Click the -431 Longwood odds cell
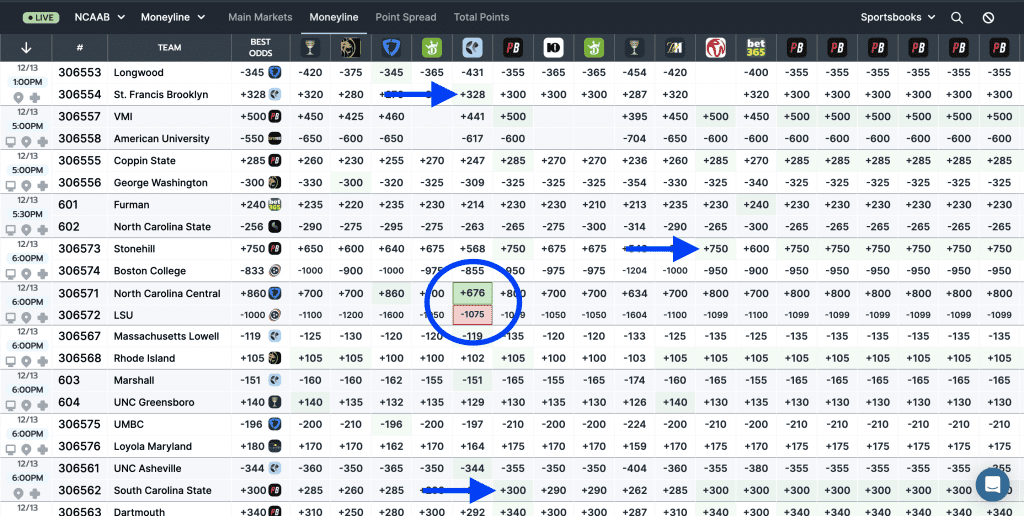Viewport: 1024px width, 516px height. pos(472,73)
